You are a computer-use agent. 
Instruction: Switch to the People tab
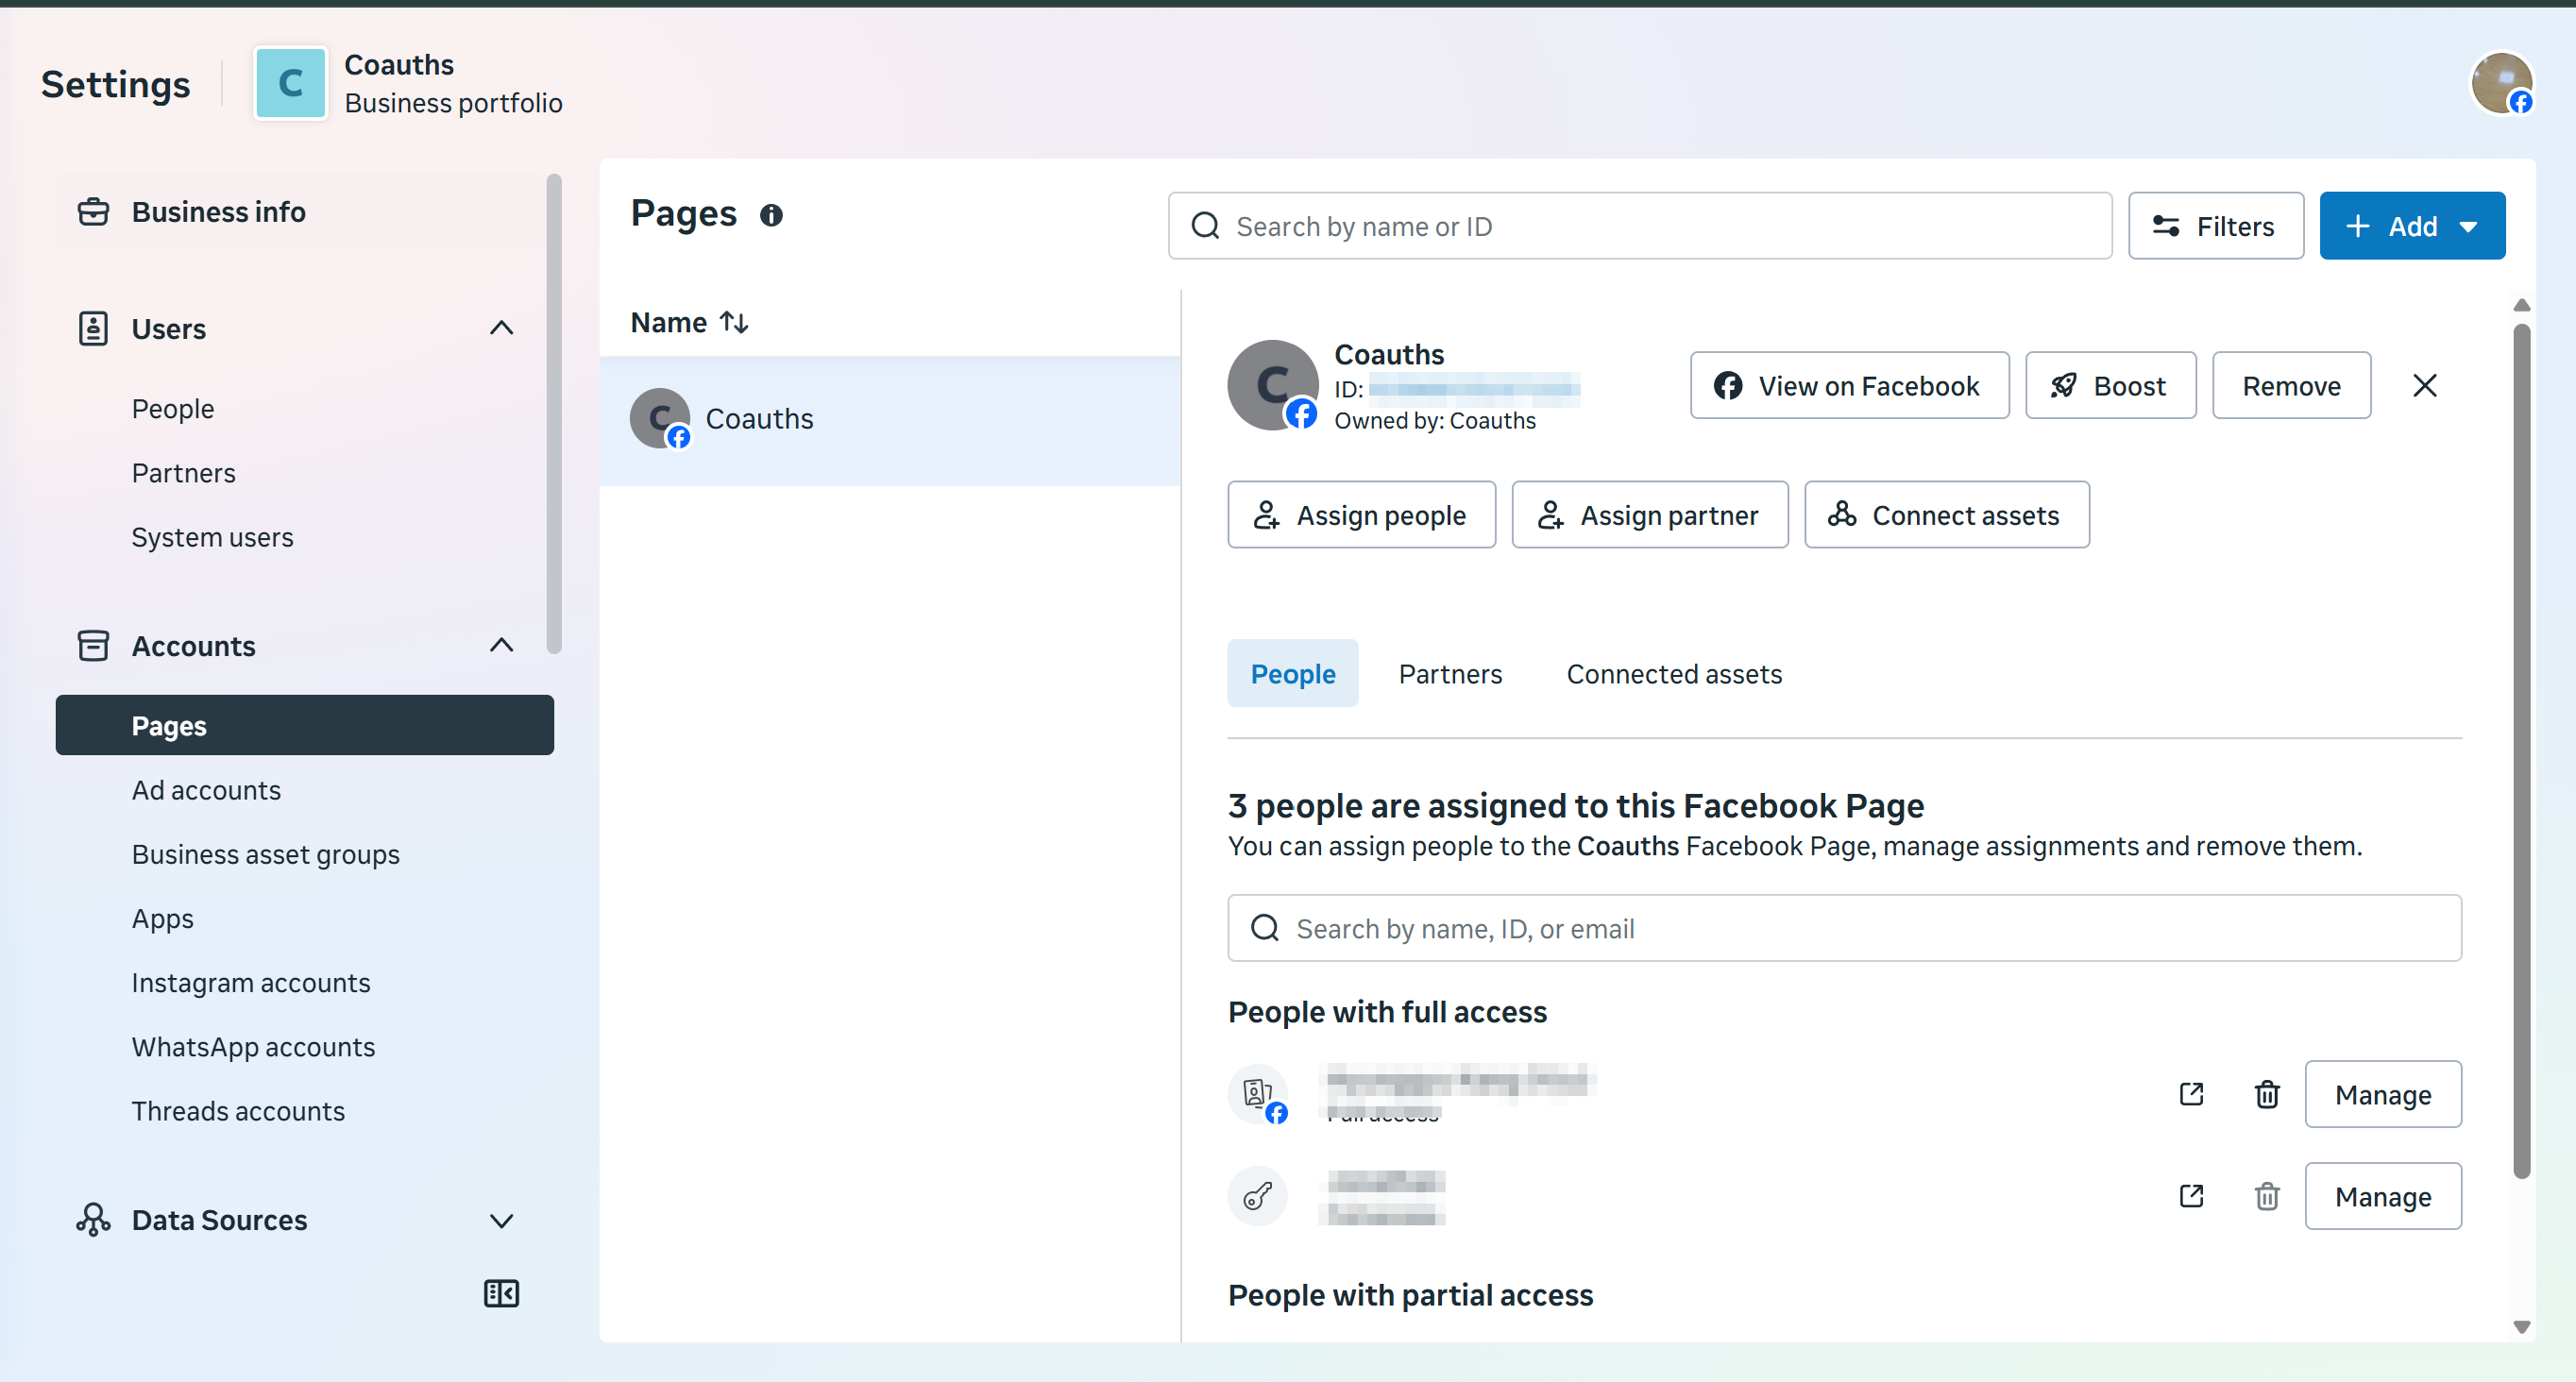tap(1292, 674)
